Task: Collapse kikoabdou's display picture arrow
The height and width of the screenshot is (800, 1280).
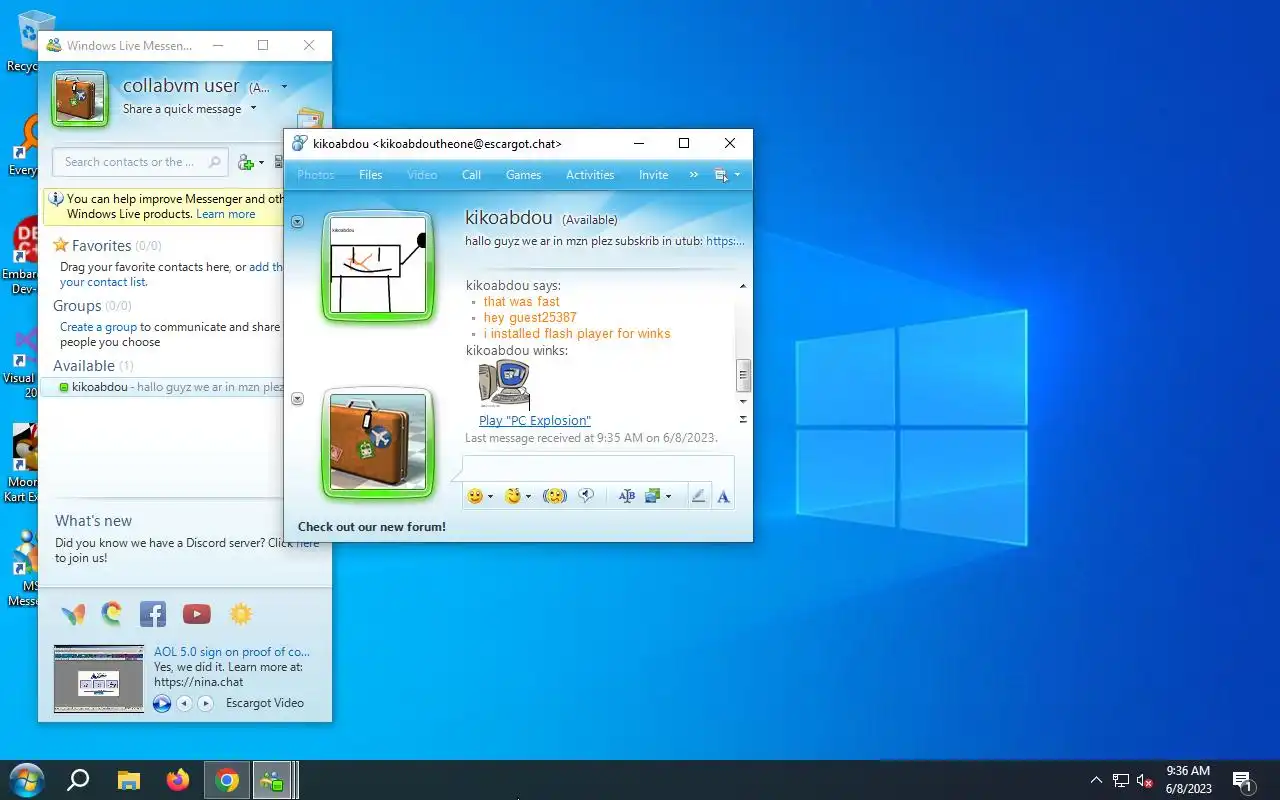Action: [x=297, y=222]
